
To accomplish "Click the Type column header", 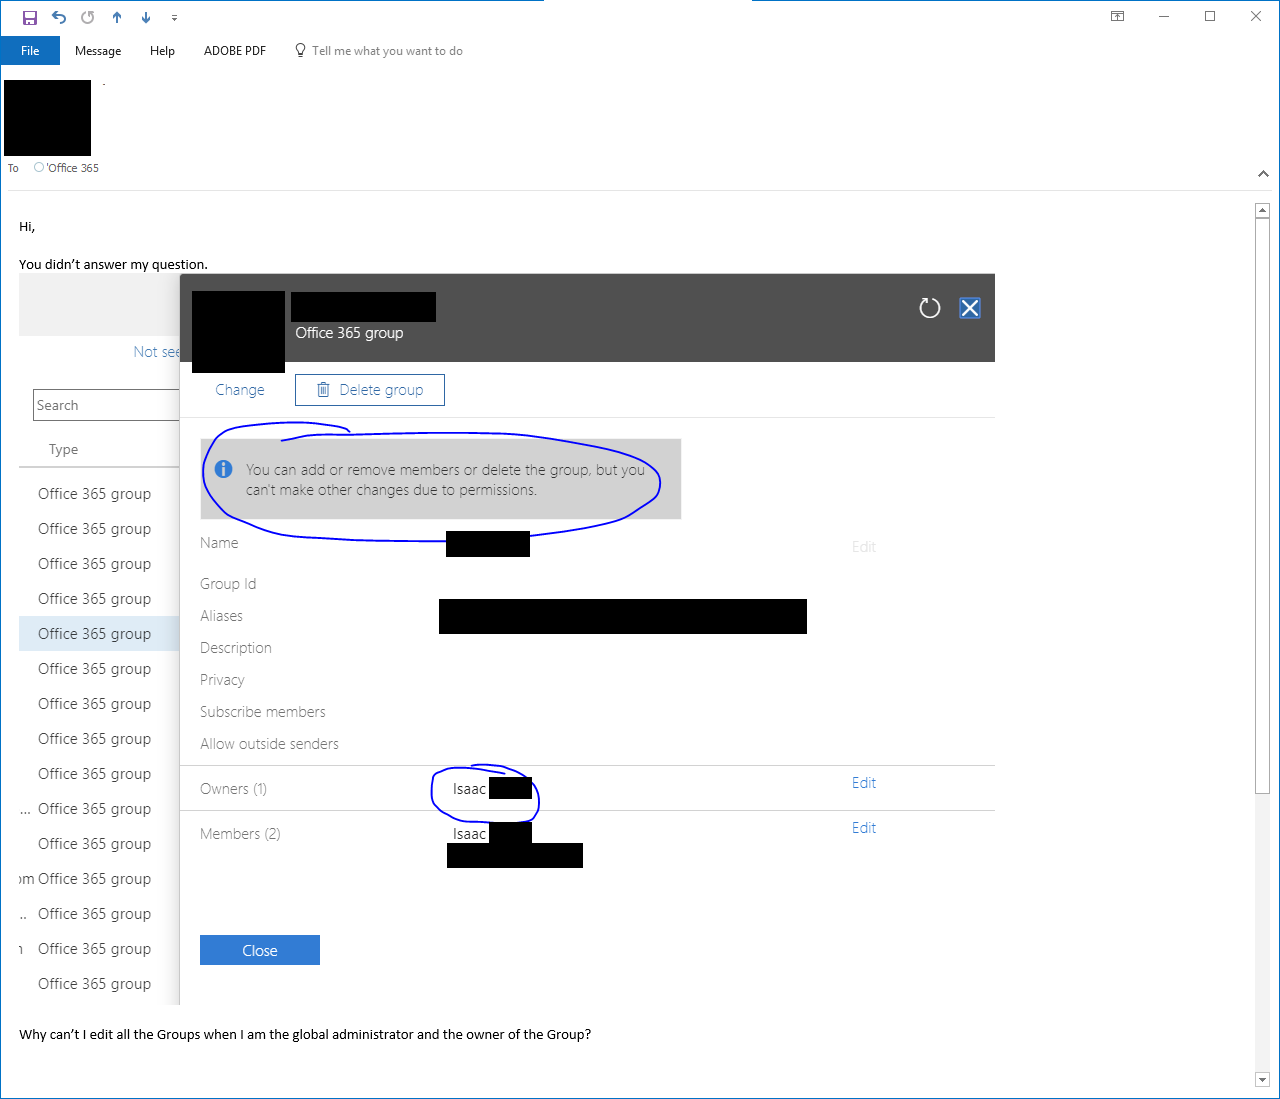I will (x=64, y=449).
